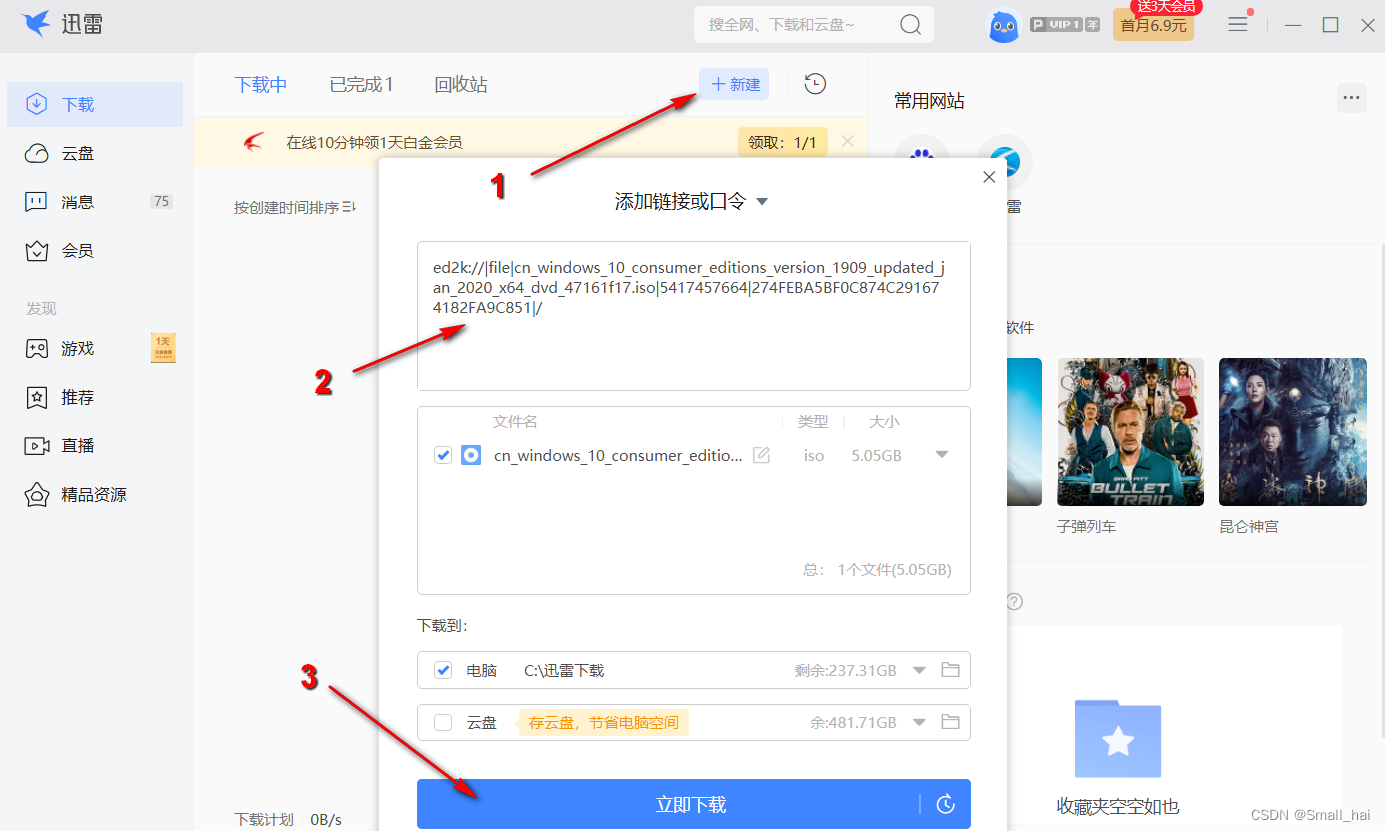This screenshot has width=1385, height=831.
Task: Click the 存云盘,节省电脑空间 tip
Action: point(604,722)
